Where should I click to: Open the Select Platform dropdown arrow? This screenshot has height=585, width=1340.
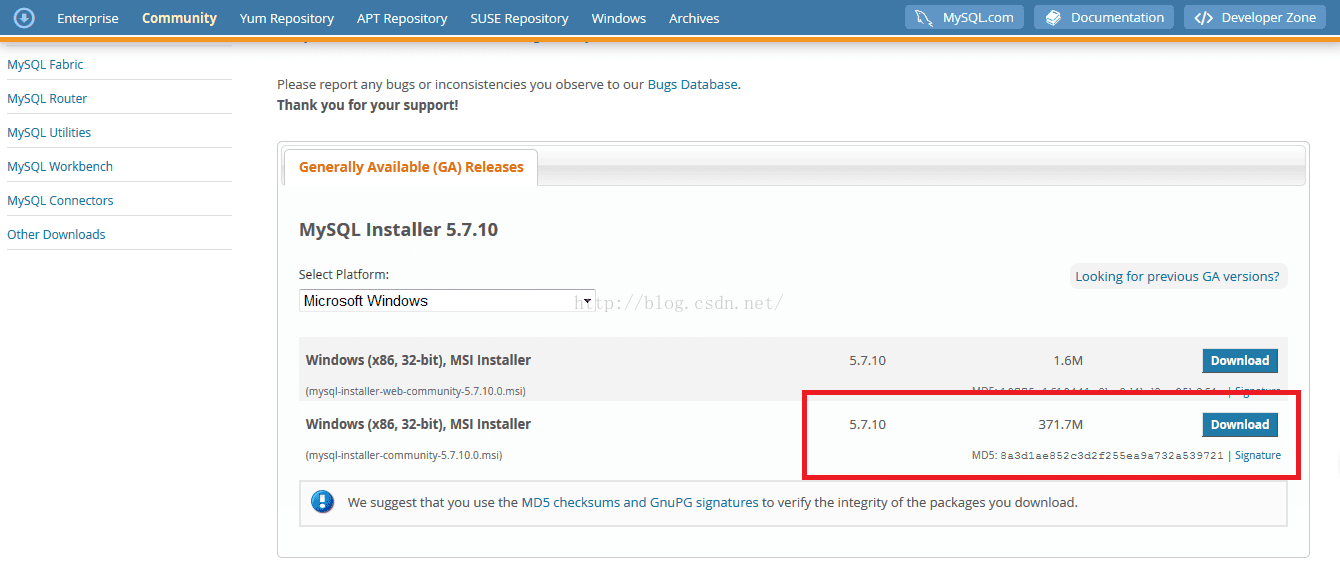[587, 300]
